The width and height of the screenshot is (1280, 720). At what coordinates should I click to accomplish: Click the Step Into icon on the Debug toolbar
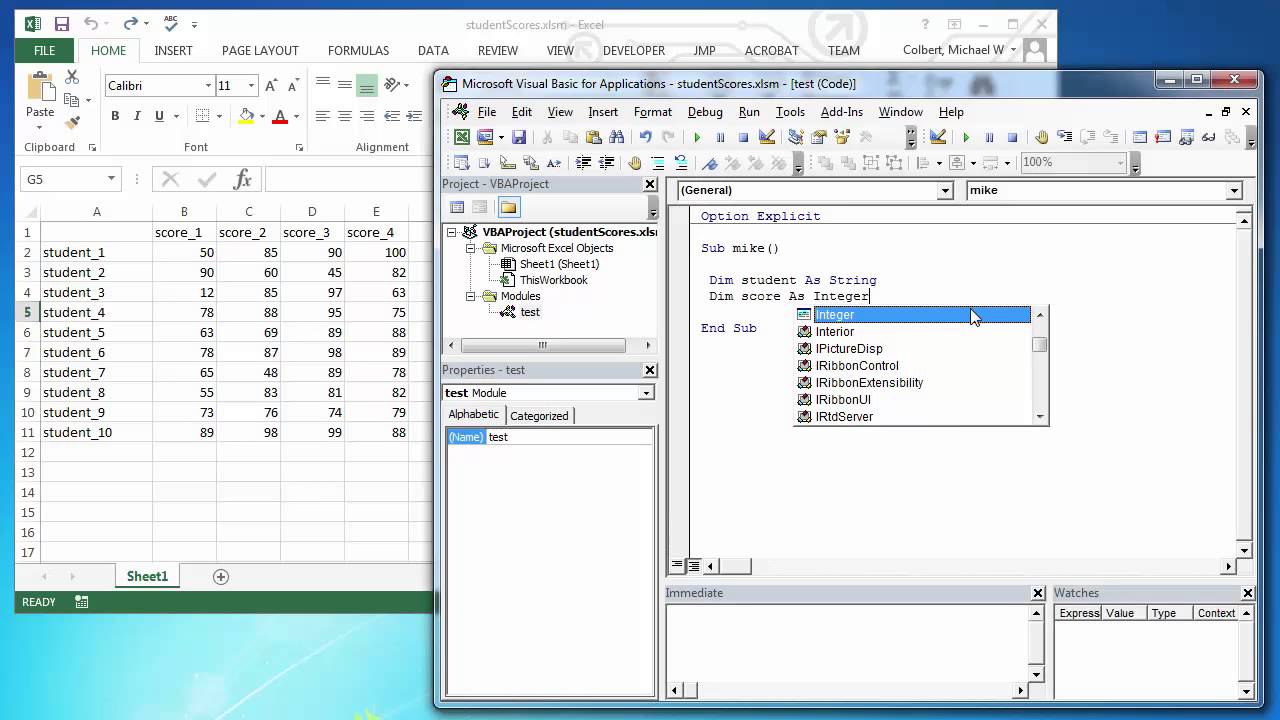tap(1064, 137)
